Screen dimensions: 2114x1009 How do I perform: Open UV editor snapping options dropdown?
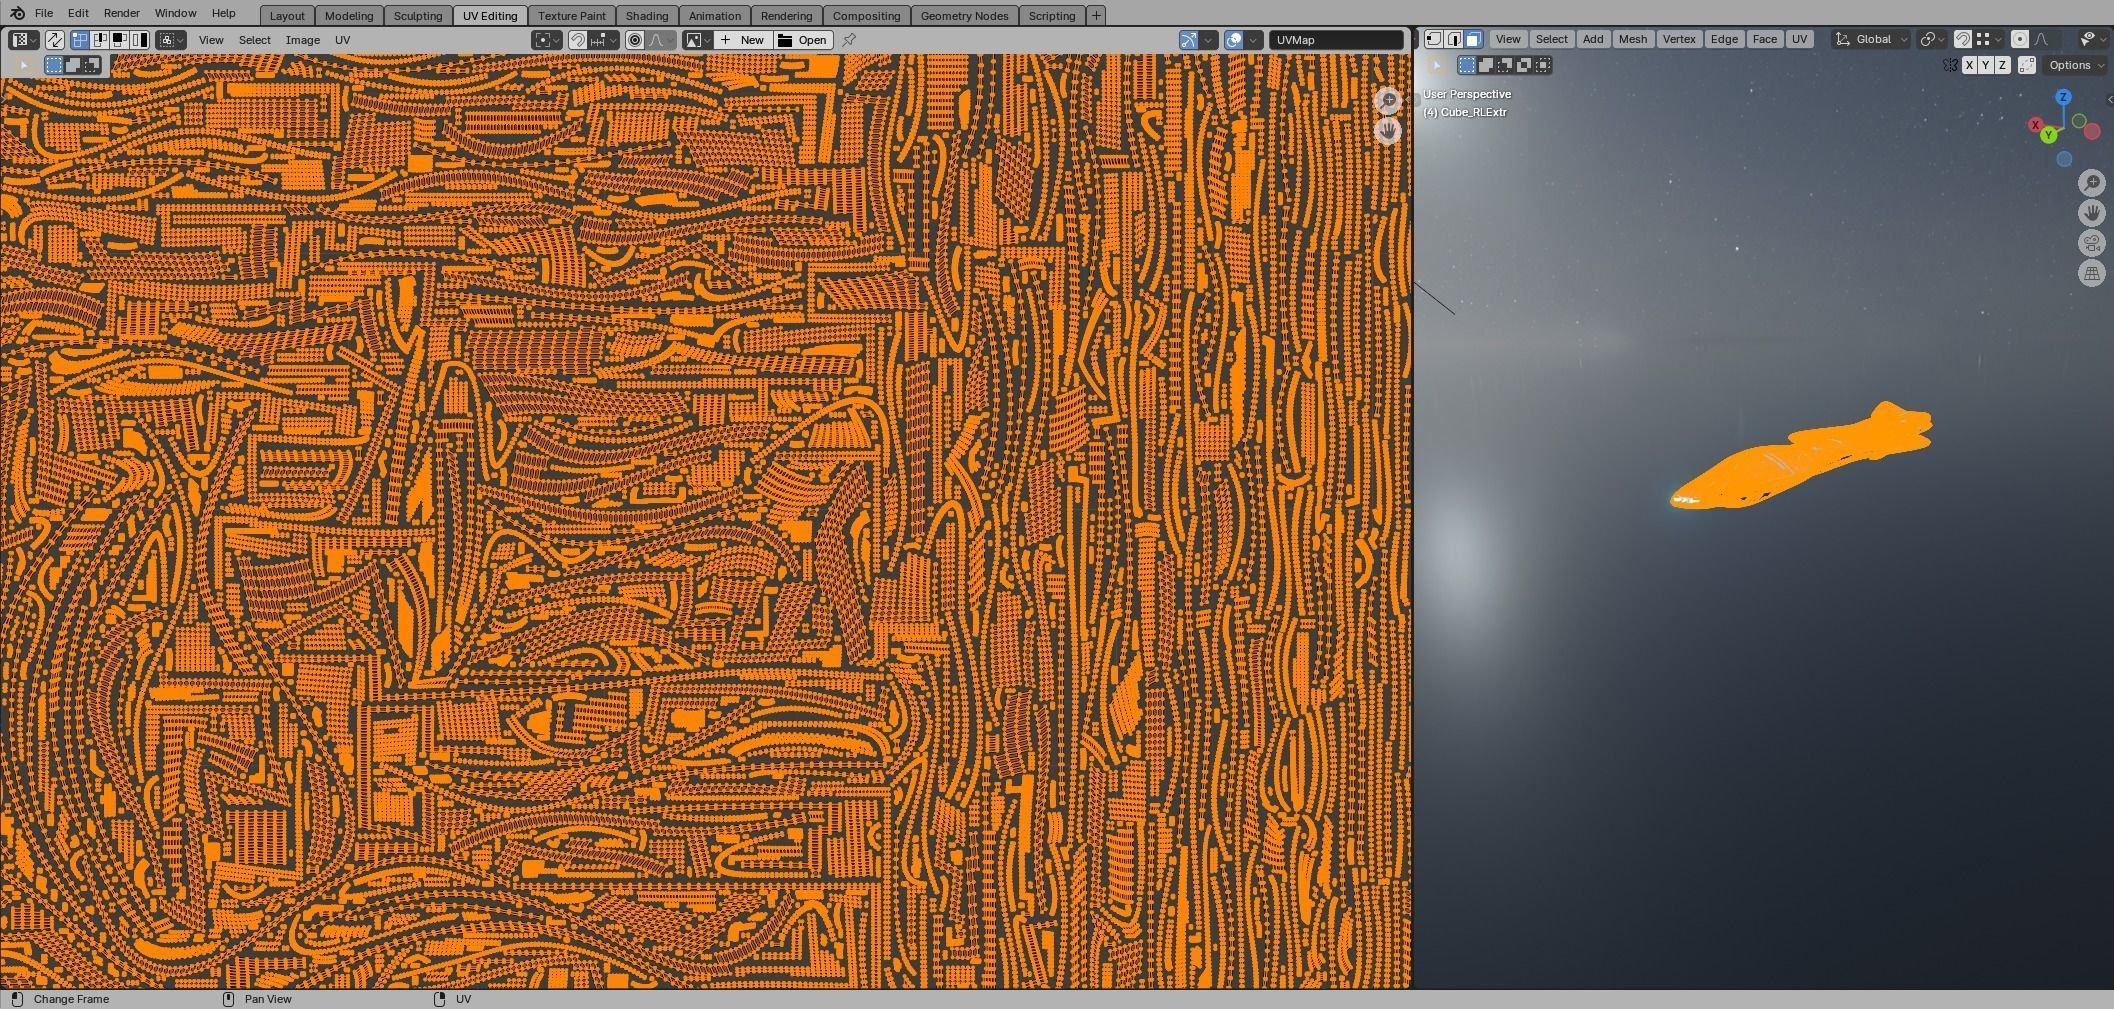coord(603,40)
